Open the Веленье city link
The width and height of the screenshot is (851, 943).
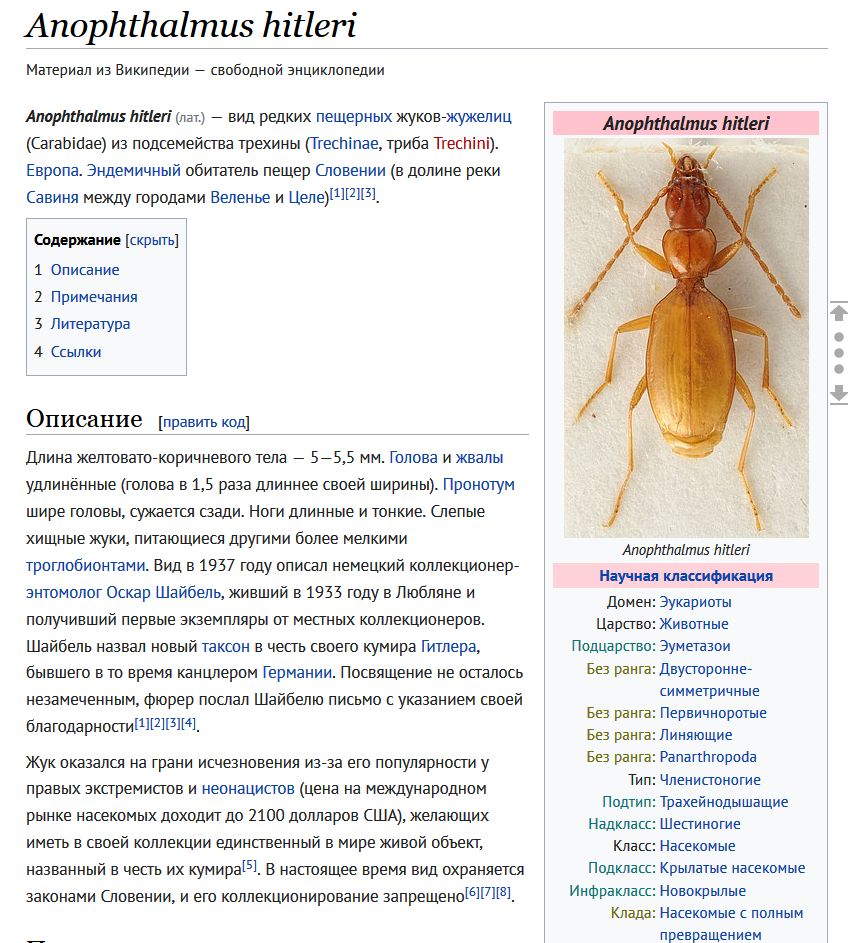240,197
